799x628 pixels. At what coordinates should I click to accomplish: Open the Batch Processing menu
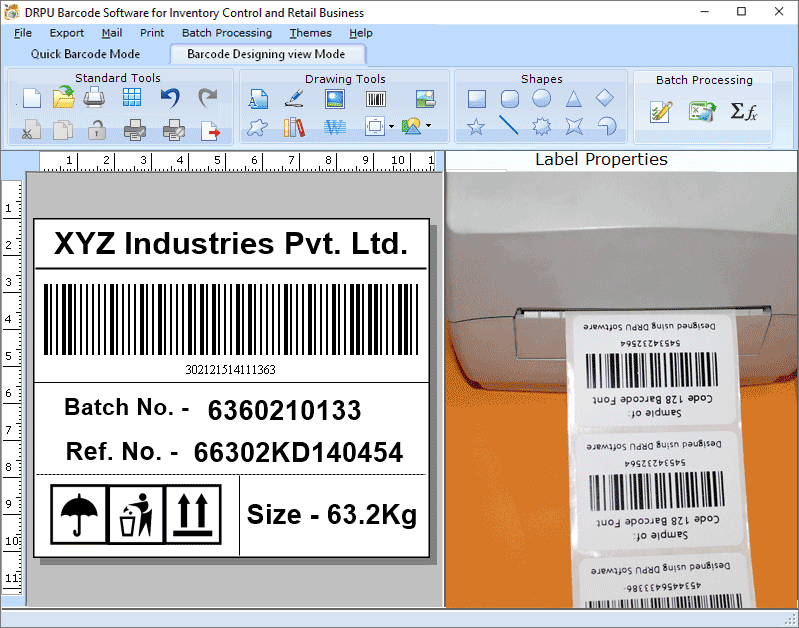(227, 33)
